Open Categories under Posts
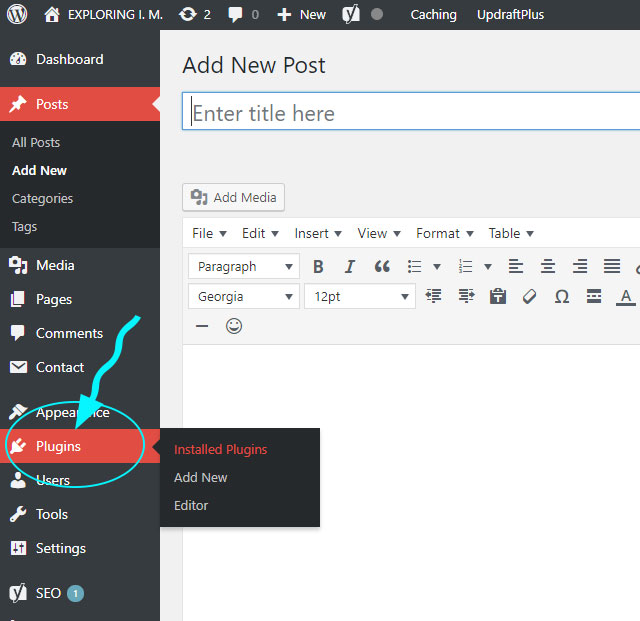 [x=42, y=198]
